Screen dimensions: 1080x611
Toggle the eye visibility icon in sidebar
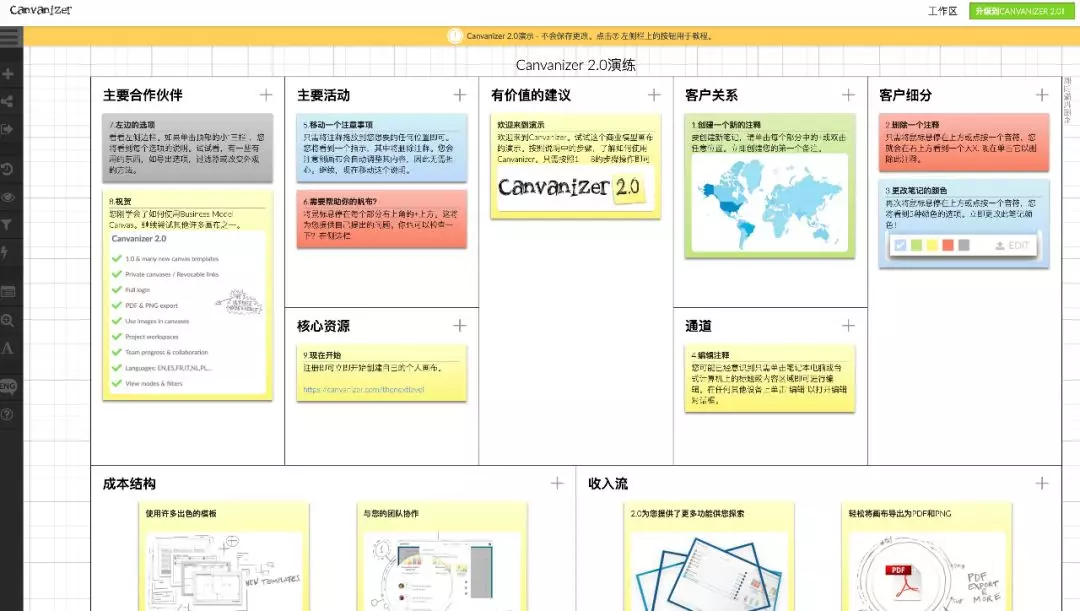[x=9, y=197]
